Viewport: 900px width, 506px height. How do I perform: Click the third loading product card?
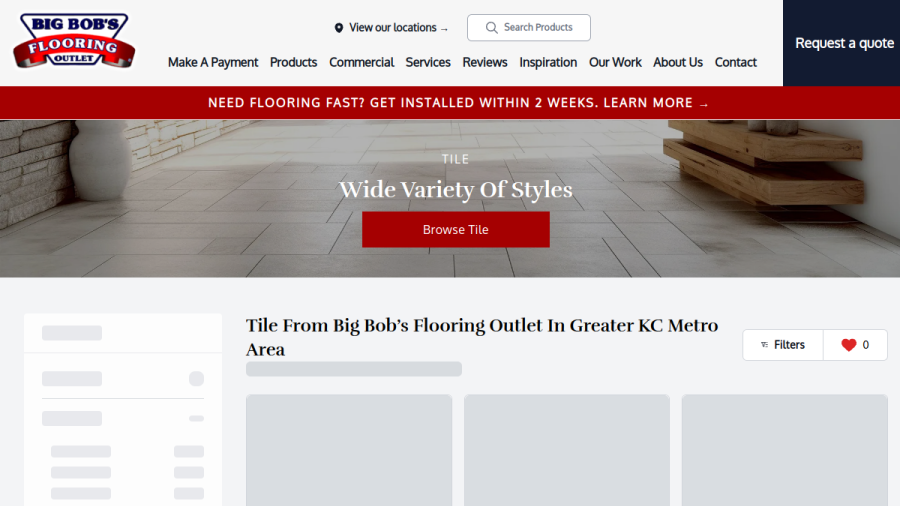[x=785, y=450]
